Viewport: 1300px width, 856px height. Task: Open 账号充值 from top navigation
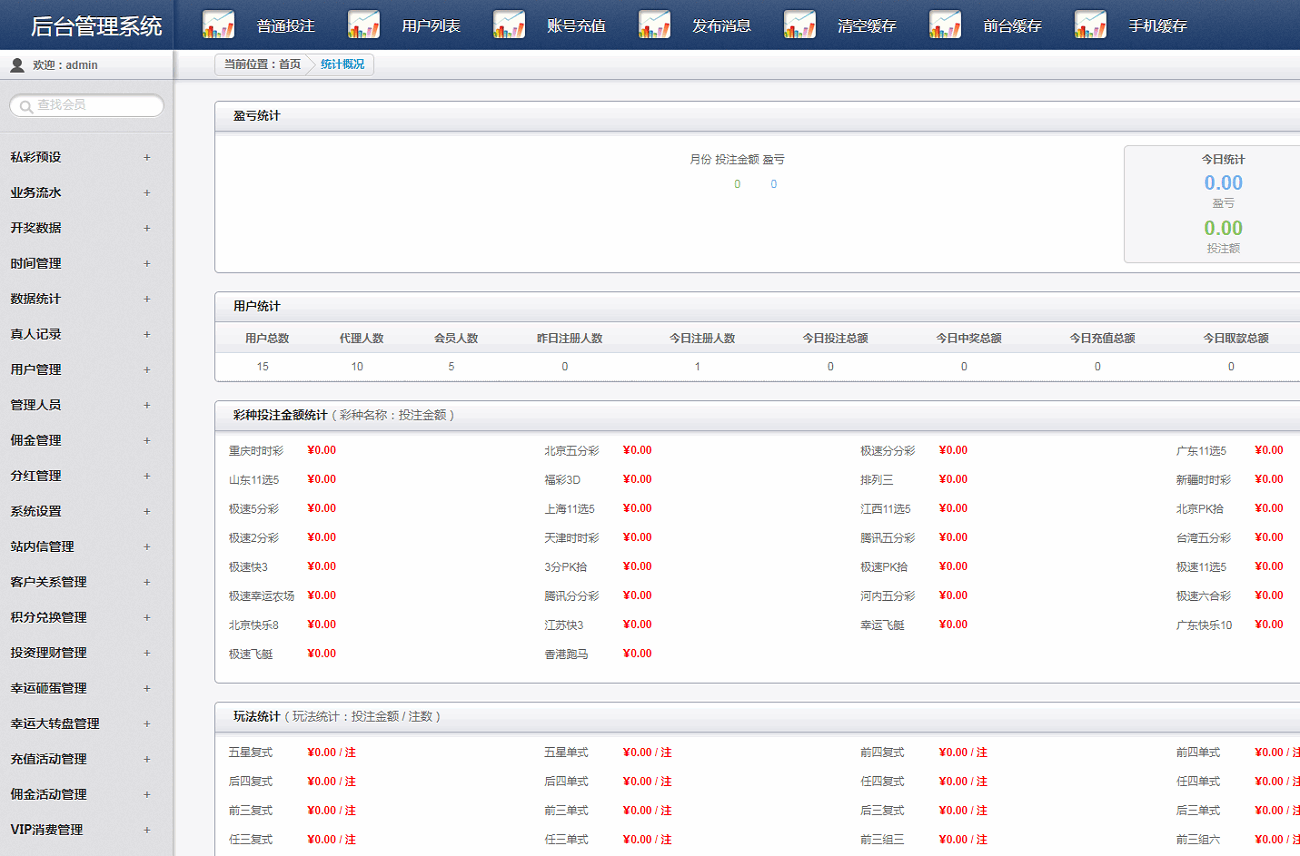(576, 26)
